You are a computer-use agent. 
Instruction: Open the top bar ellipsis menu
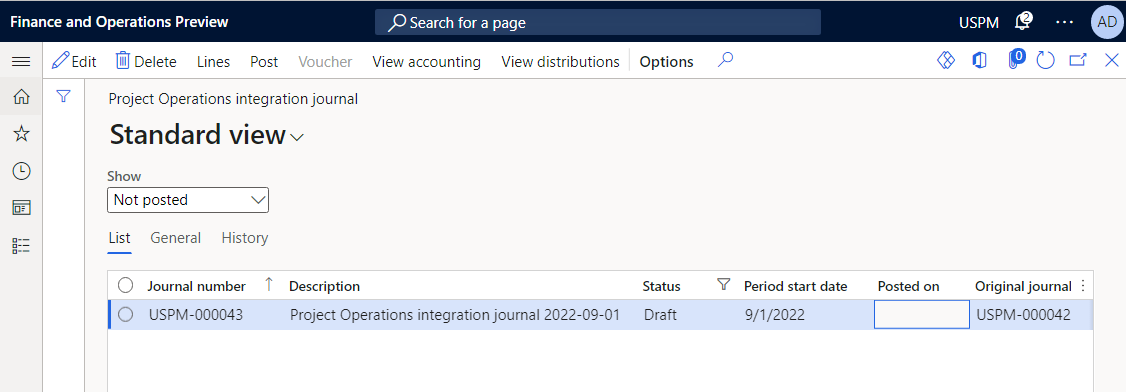1064,22
